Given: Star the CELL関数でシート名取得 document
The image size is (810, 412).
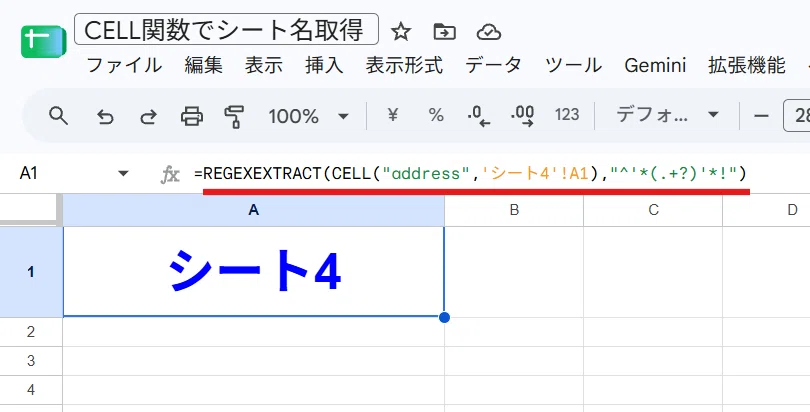Looking at the screenshot, I should click(x=401, y=32).
